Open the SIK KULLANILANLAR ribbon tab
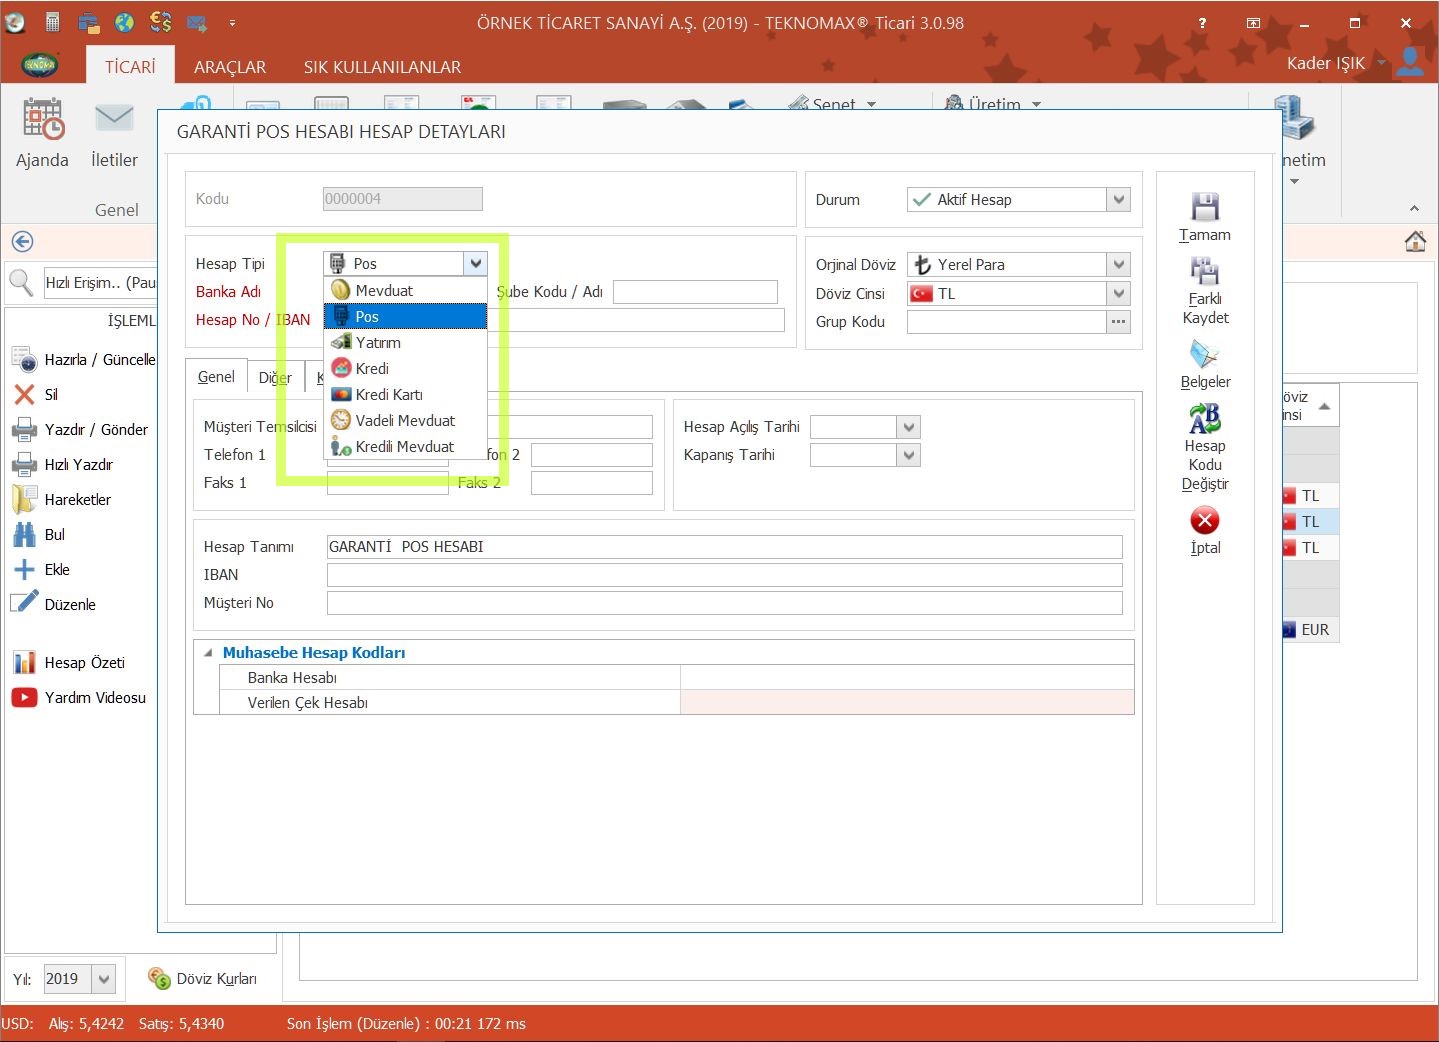The image size is (1439, 1042). pyautogui.click(x=382, y=67)
